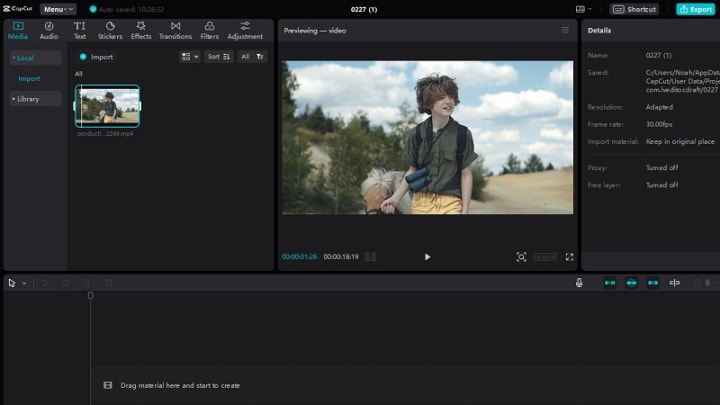This screenshot has height=405, width=720.
Task: Click the Undo icon
Action: (44, 283)
